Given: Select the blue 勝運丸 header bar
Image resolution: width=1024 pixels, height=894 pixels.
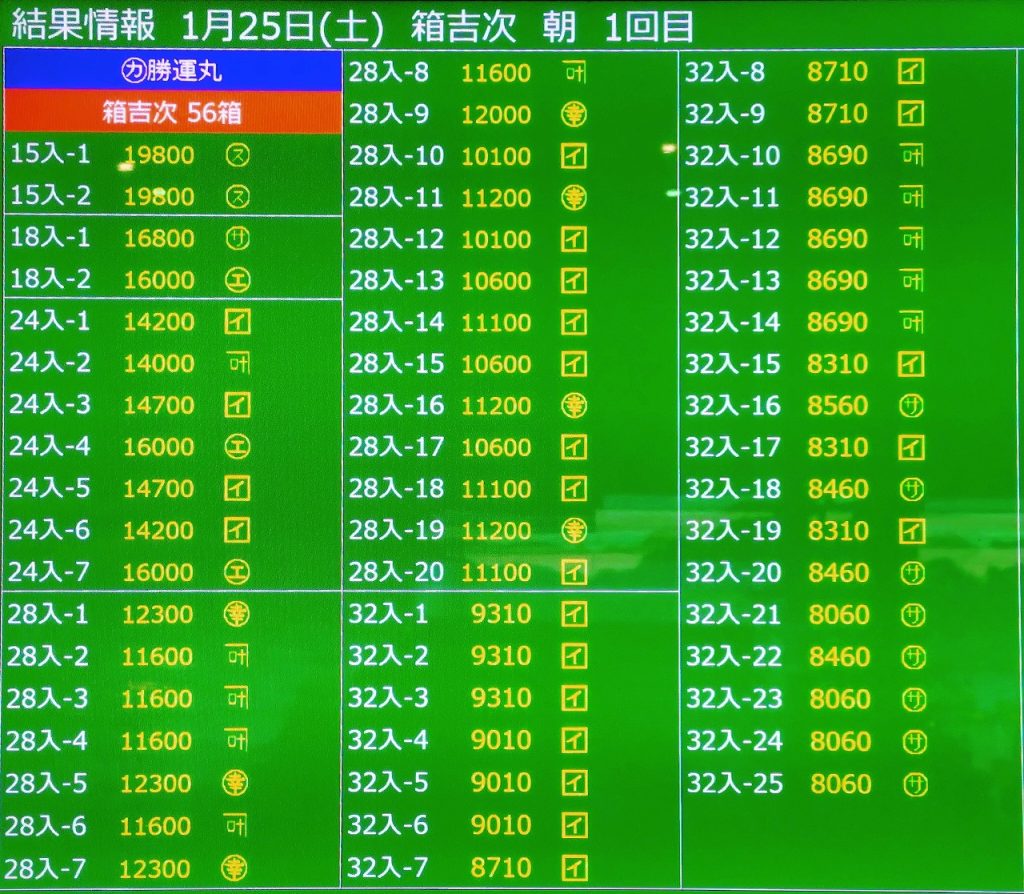Looking at the screenshot, I should tap(173, 72).
